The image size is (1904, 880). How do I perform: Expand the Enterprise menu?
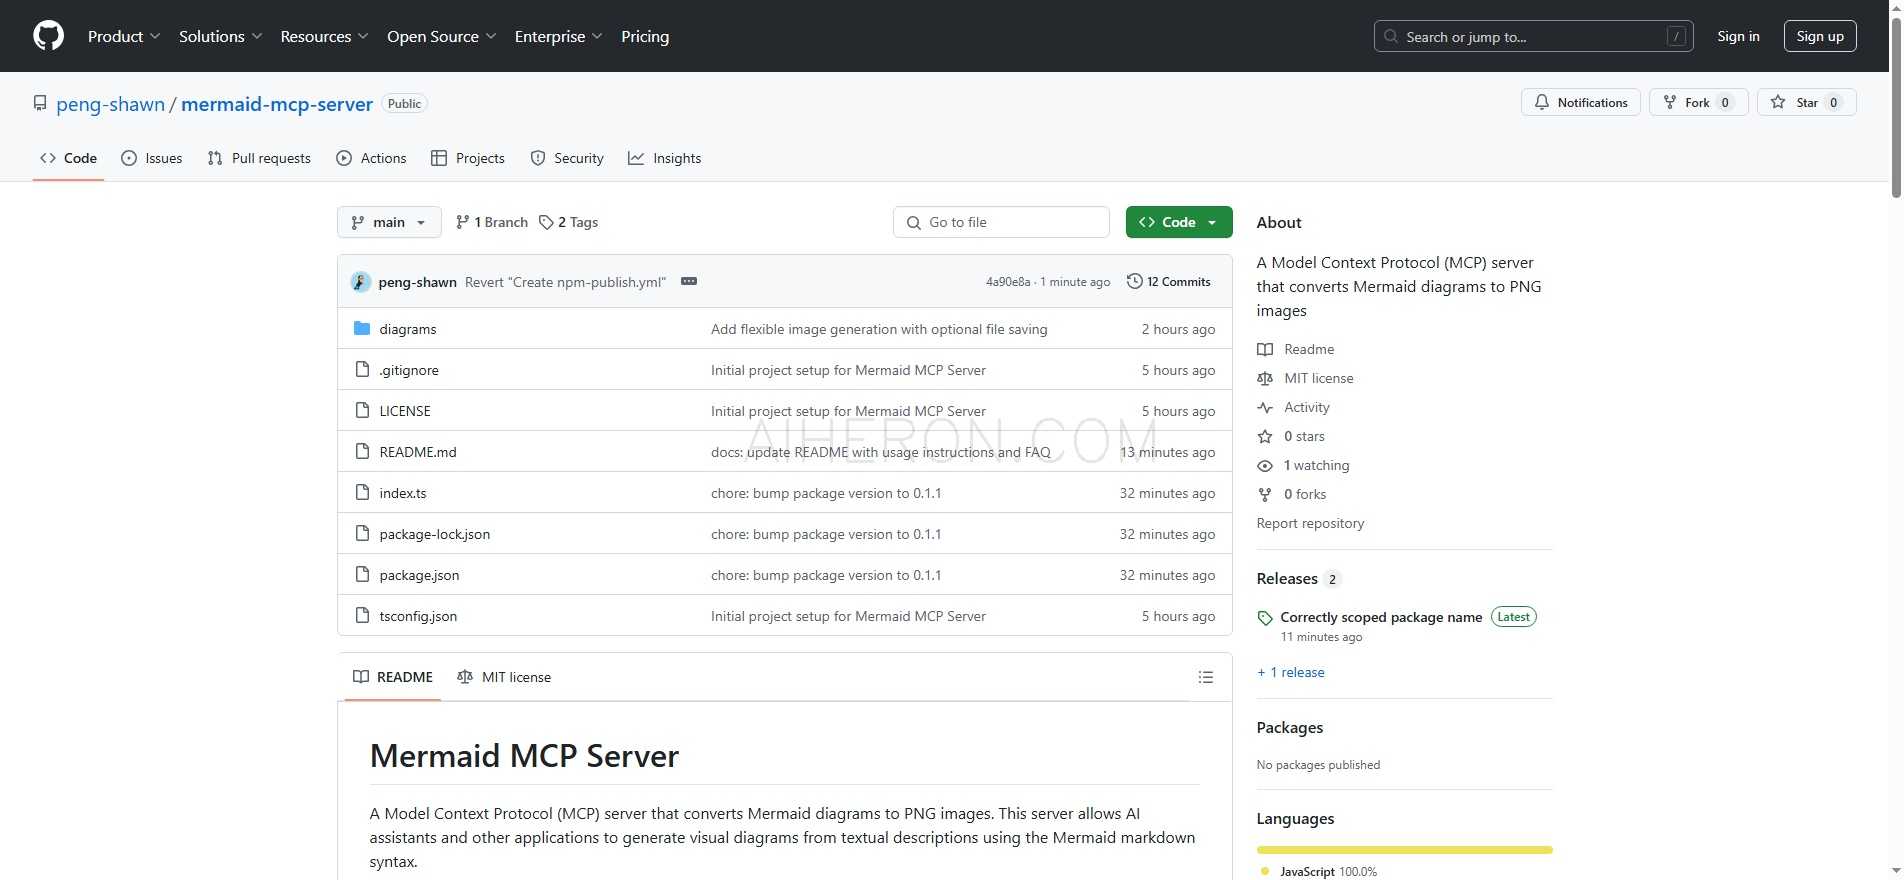coord(558,36)
